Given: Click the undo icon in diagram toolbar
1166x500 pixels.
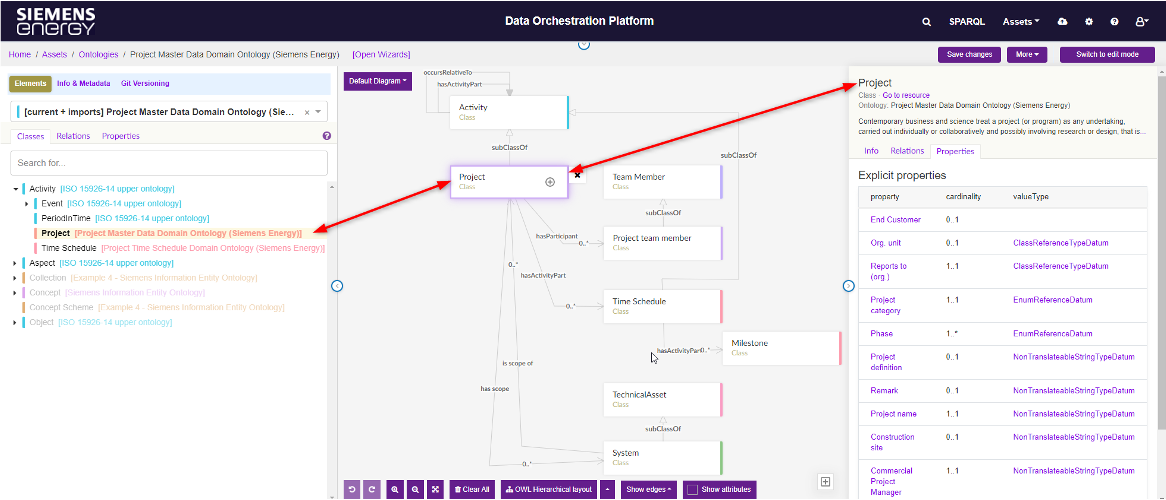Looking at the screenshot, I should 352,489.
